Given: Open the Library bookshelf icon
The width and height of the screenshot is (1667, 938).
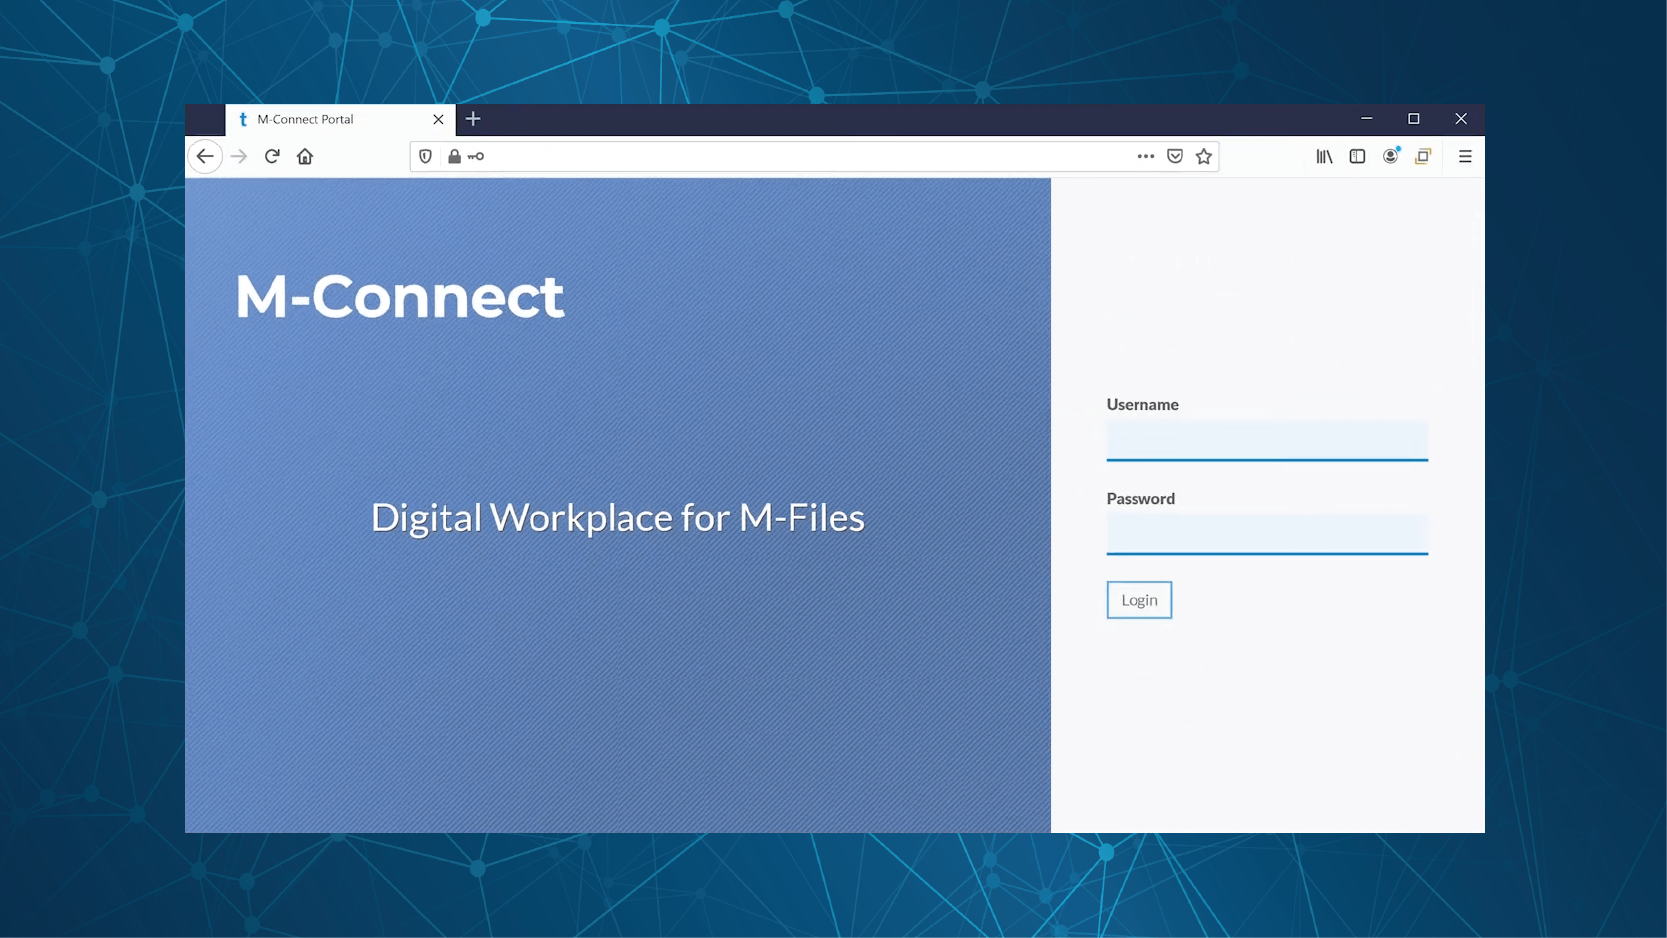Looking at the screenshot, I should pyautogui.click(x=1324, y=156).
